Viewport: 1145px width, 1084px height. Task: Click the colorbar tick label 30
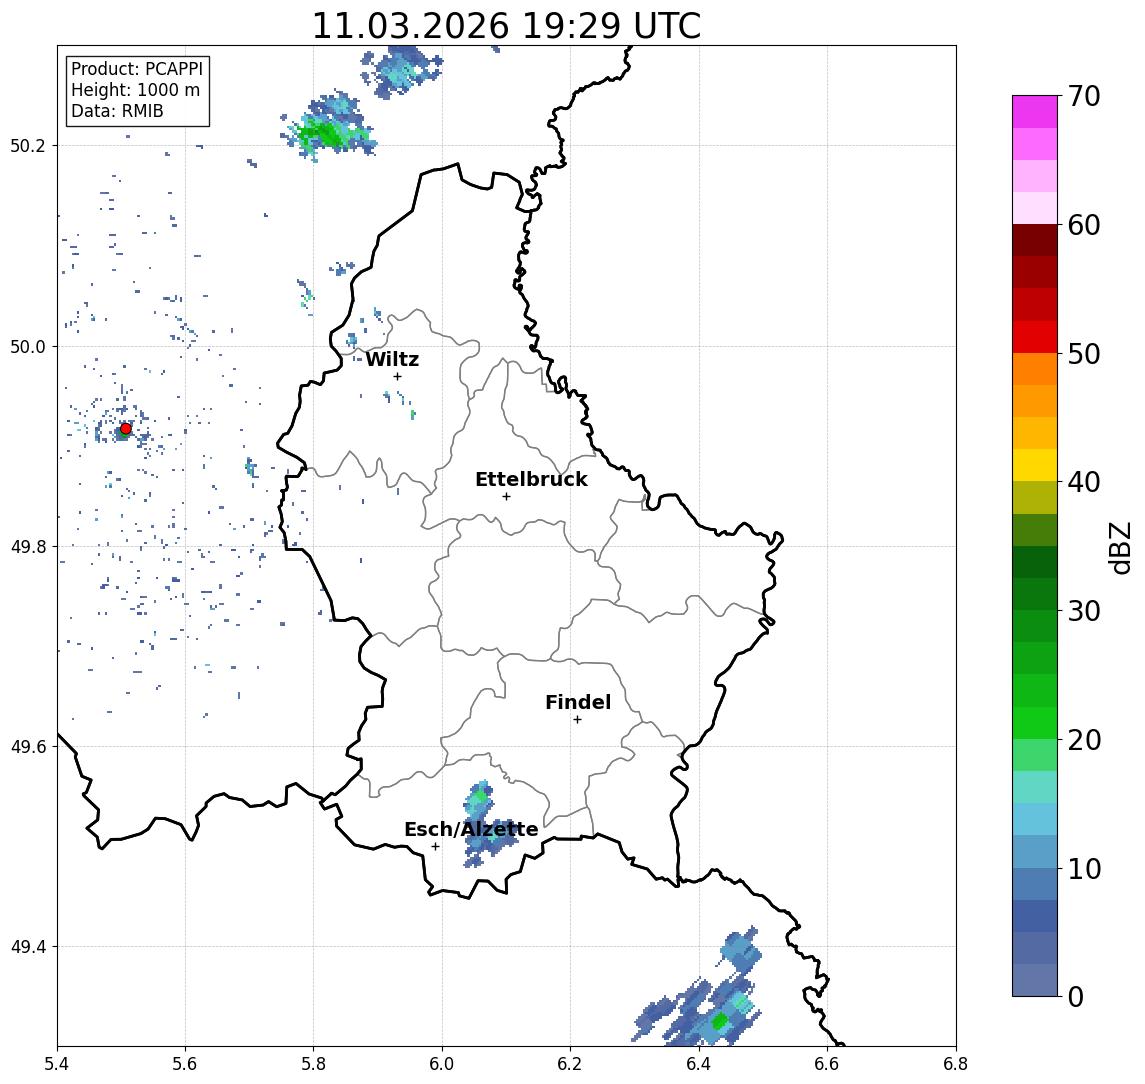(x=1084, y=611)
